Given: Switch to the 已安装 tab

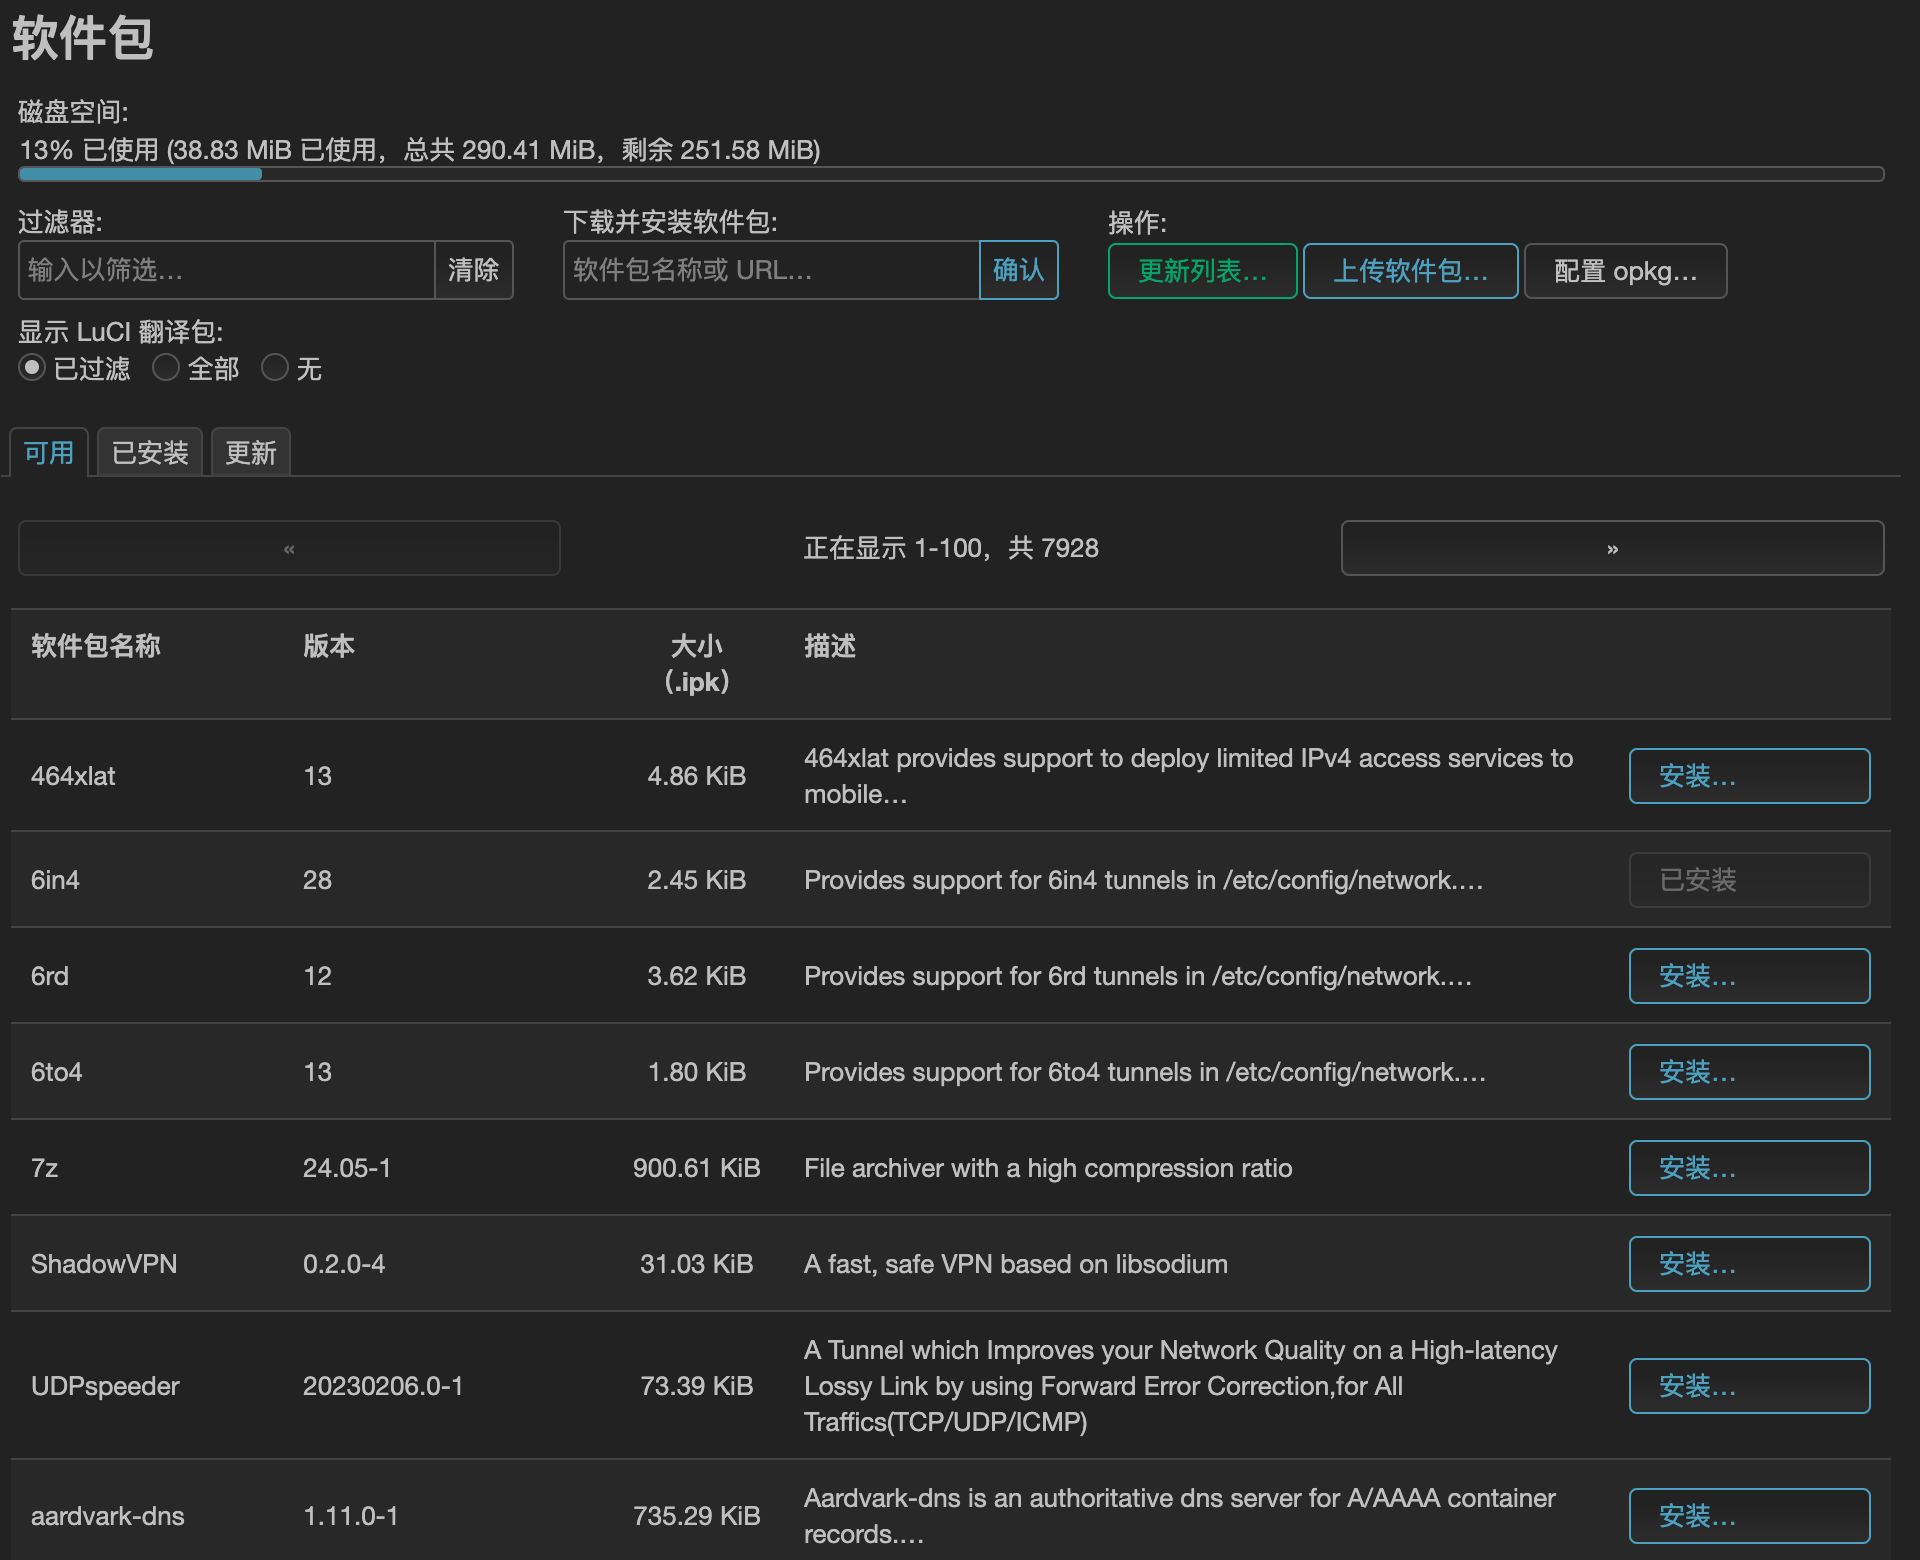Looking at the screenshot, I should click(150, 453).
